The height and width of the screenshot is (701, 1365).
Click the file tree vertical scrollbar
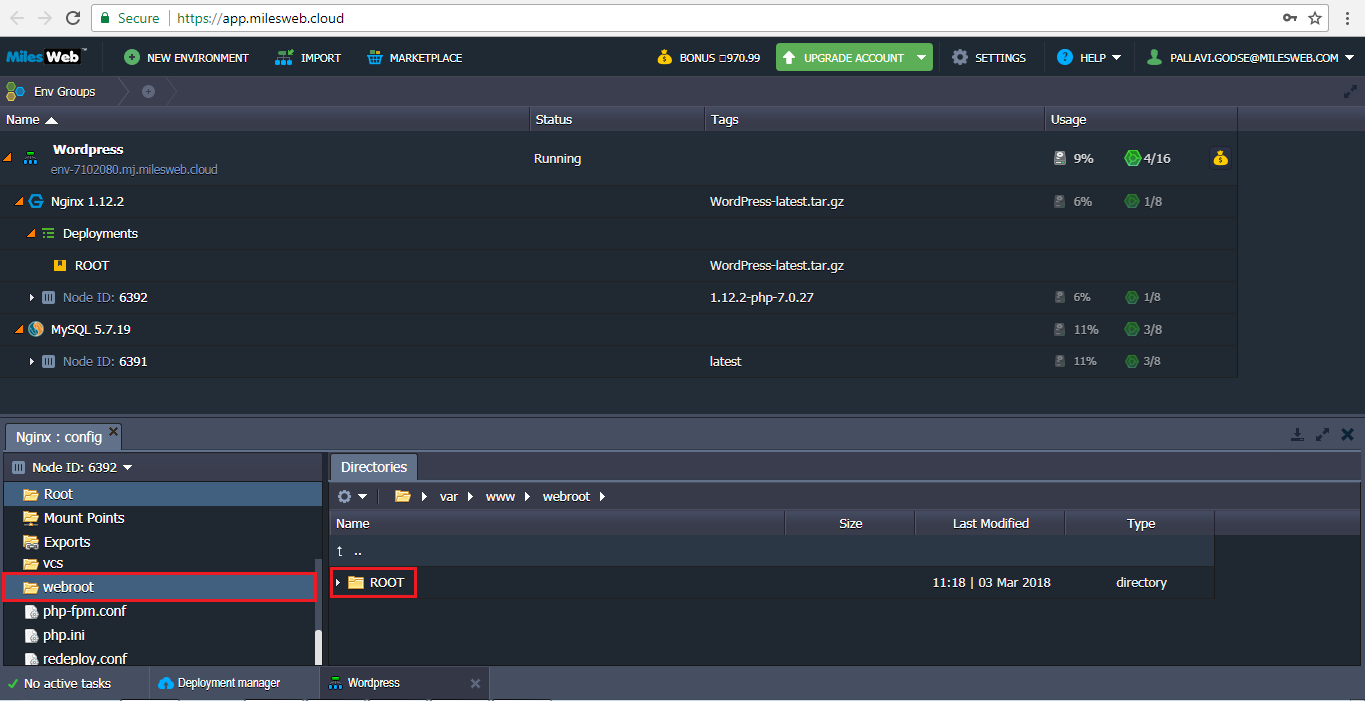pyautogui.click(x=319, y=646)
